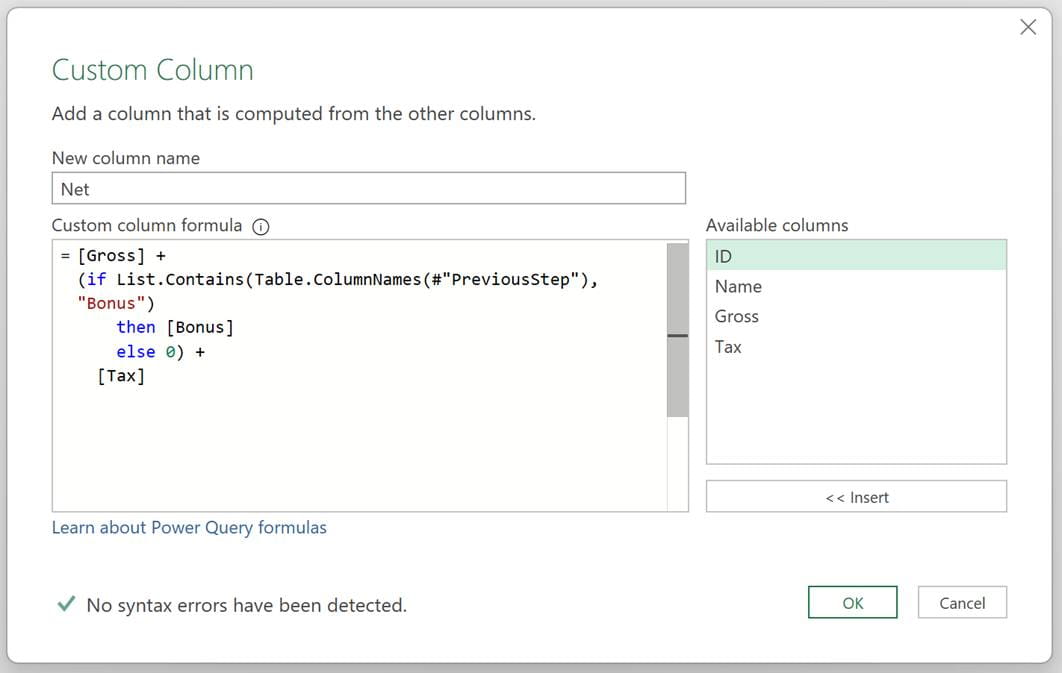The image size is (1062, 673).
Task: Click the [Tax] token in formula
Action: tap(121, 376)
